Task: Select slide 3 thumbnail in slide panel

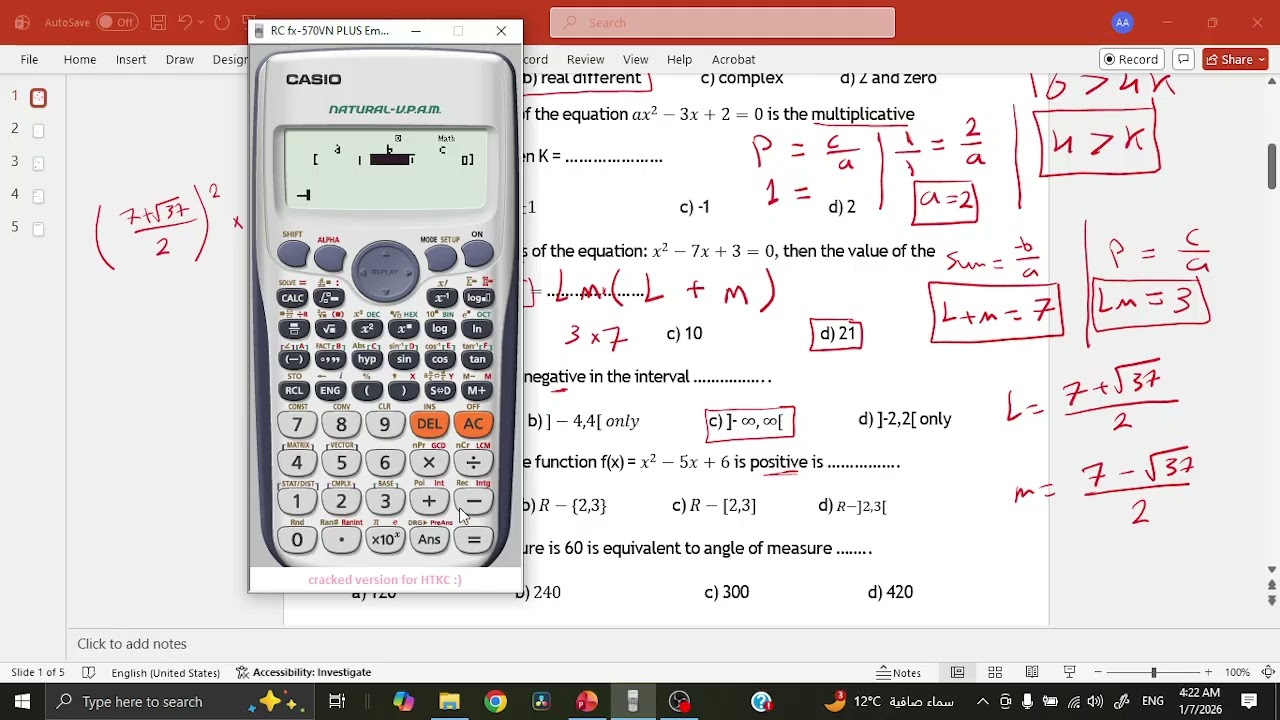Action: 38,163
